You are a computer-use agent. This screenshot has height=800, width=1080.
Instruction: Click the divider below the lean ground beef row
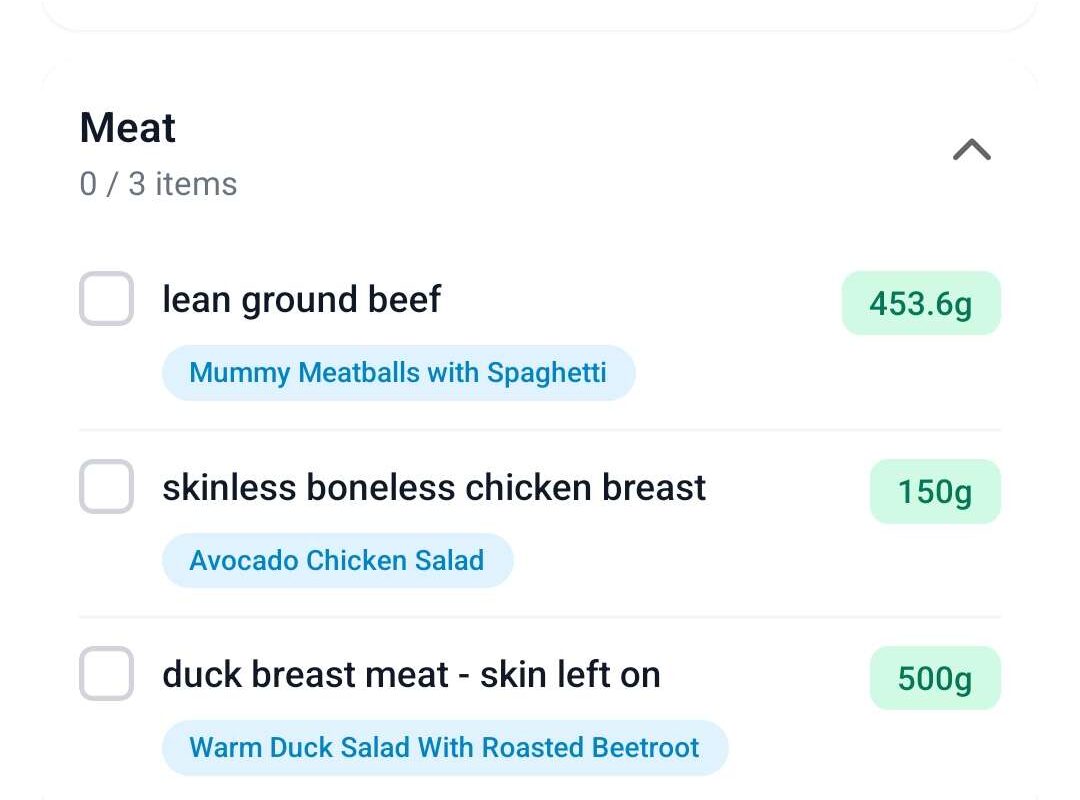pyautogui.click(x=540, y=430)
